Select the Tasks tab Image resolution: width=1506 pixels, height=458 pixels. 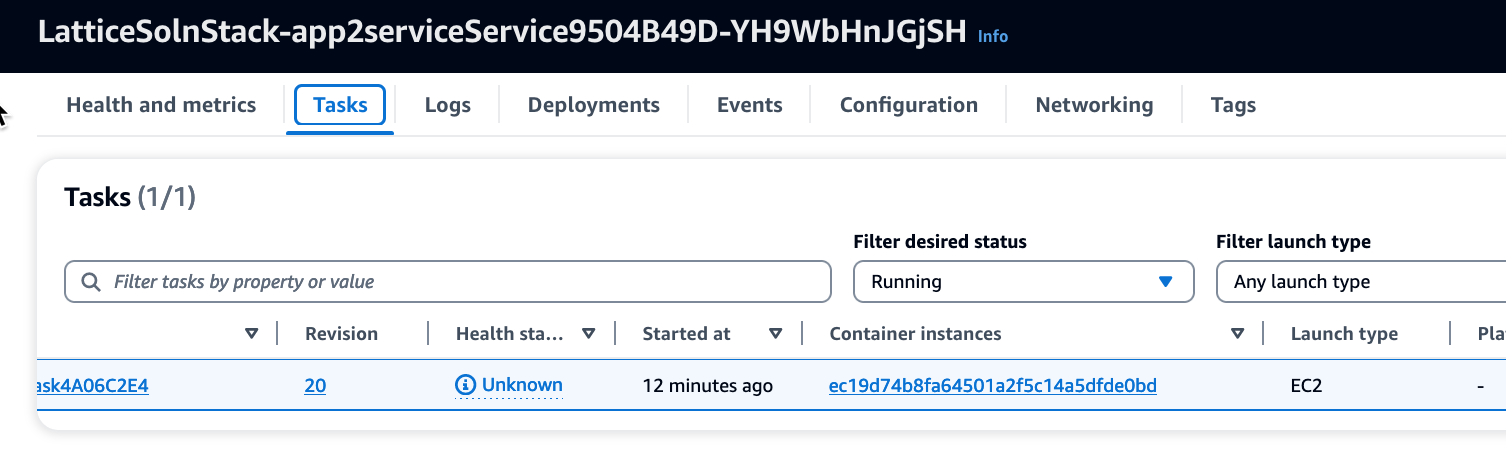pyautogui.click(x=340, y=105)
